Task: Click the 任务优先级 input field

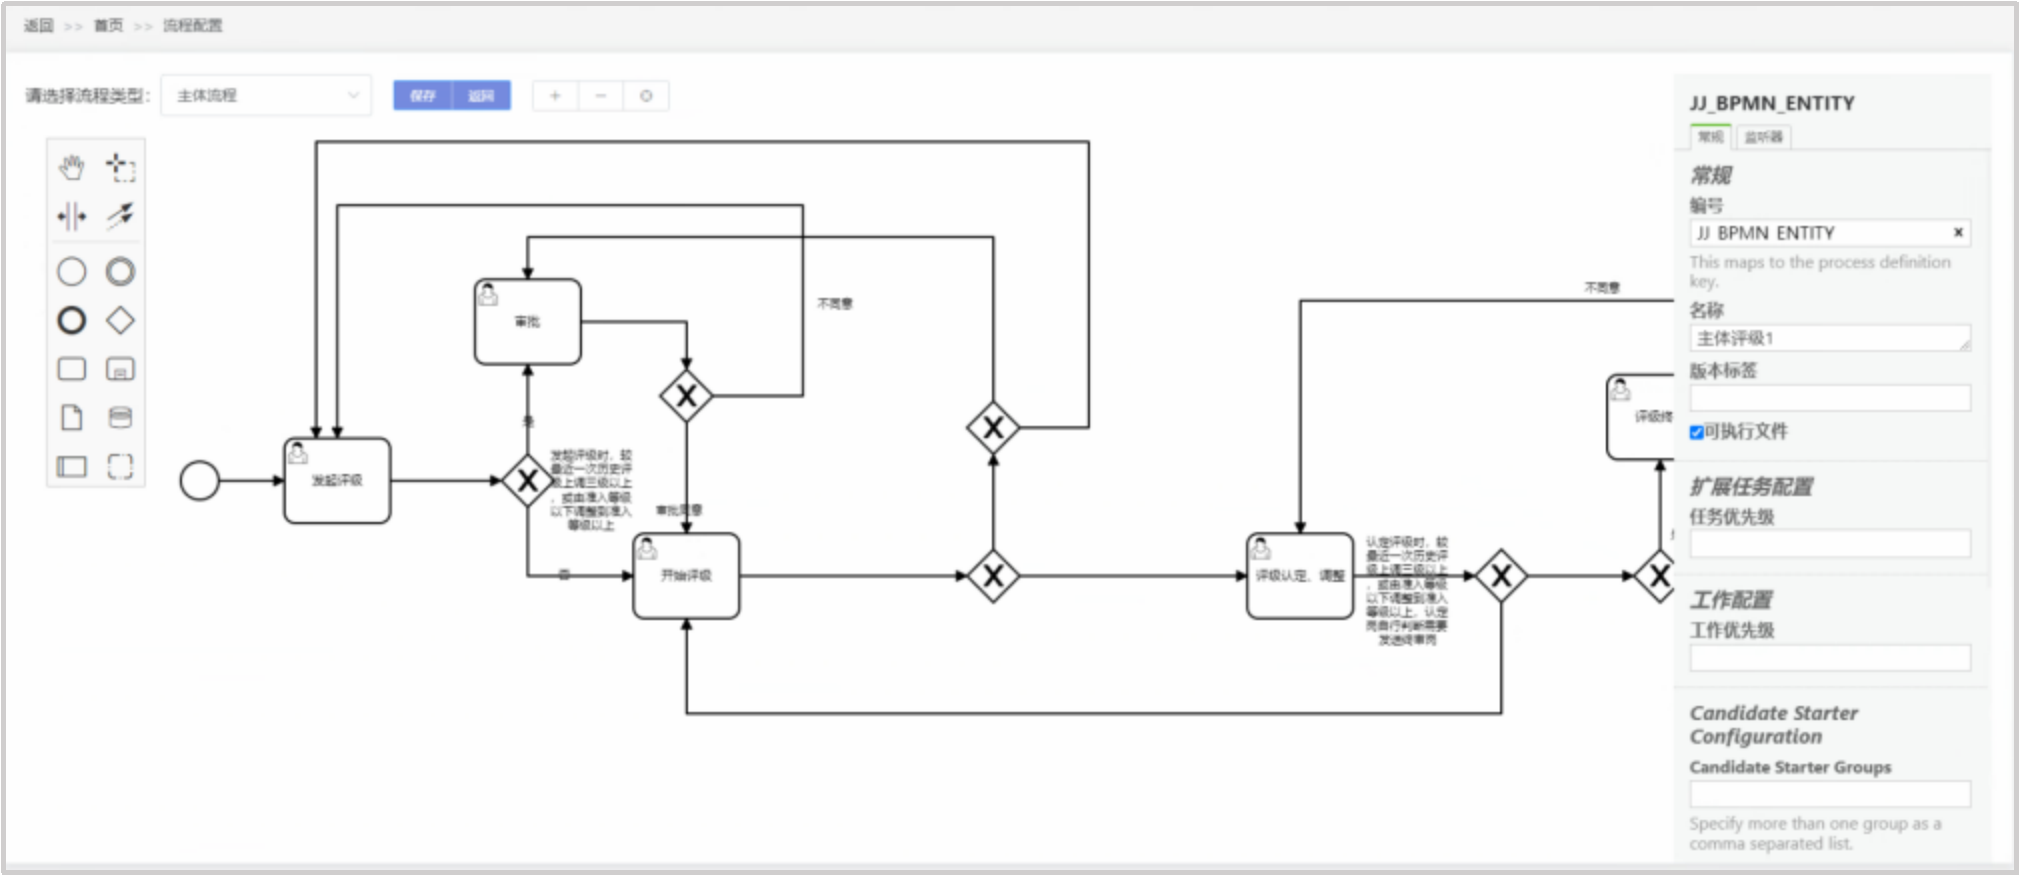Action: (1830, 544)
